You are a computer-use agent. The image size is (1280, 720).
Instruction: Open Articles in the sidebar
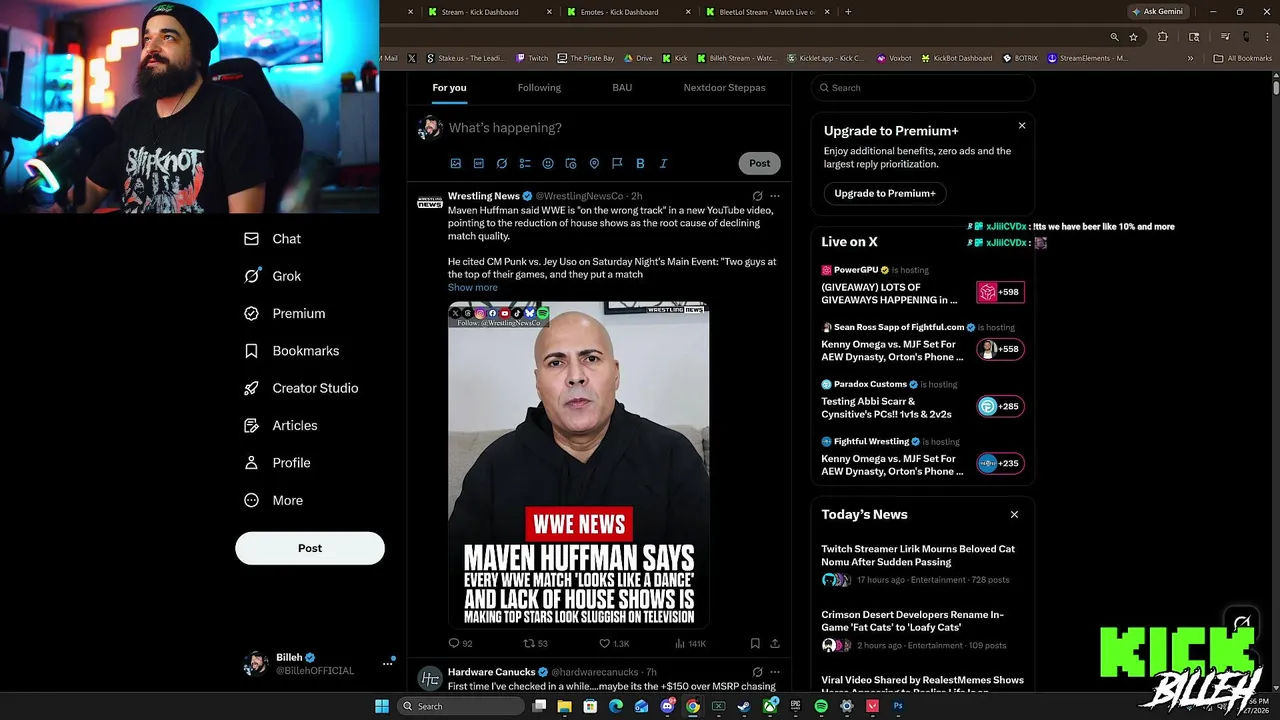(x=281, y=425)
